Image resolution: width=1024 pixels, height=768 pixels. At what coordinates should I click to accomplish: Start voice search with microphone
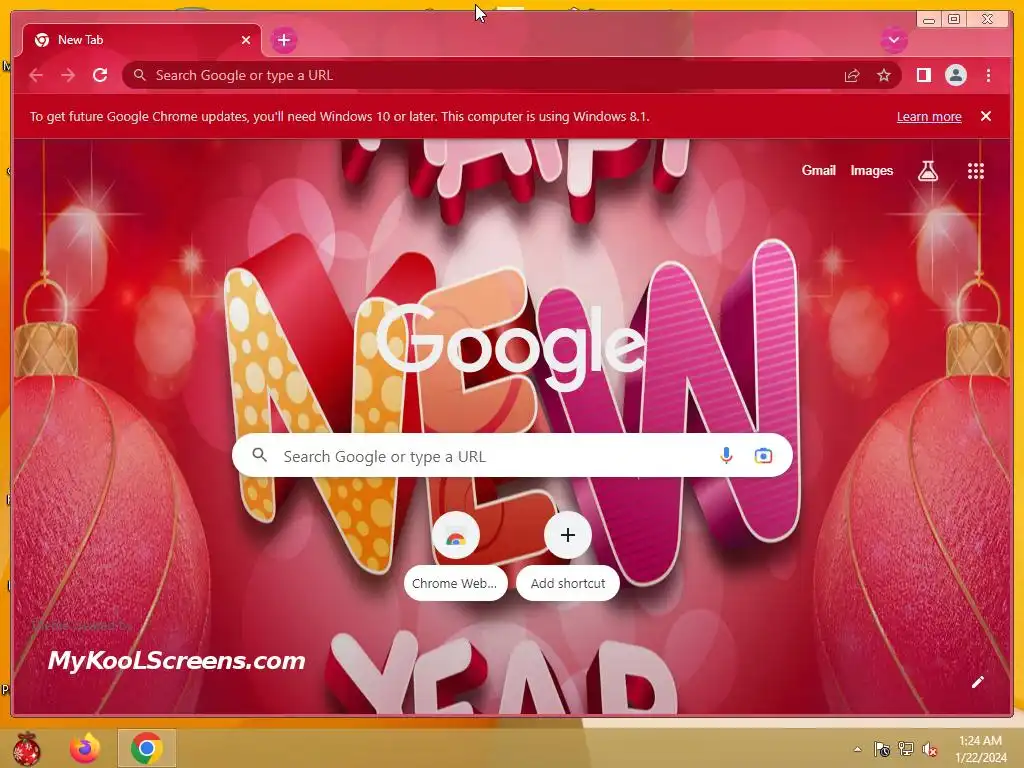click(x=726, y=456)
